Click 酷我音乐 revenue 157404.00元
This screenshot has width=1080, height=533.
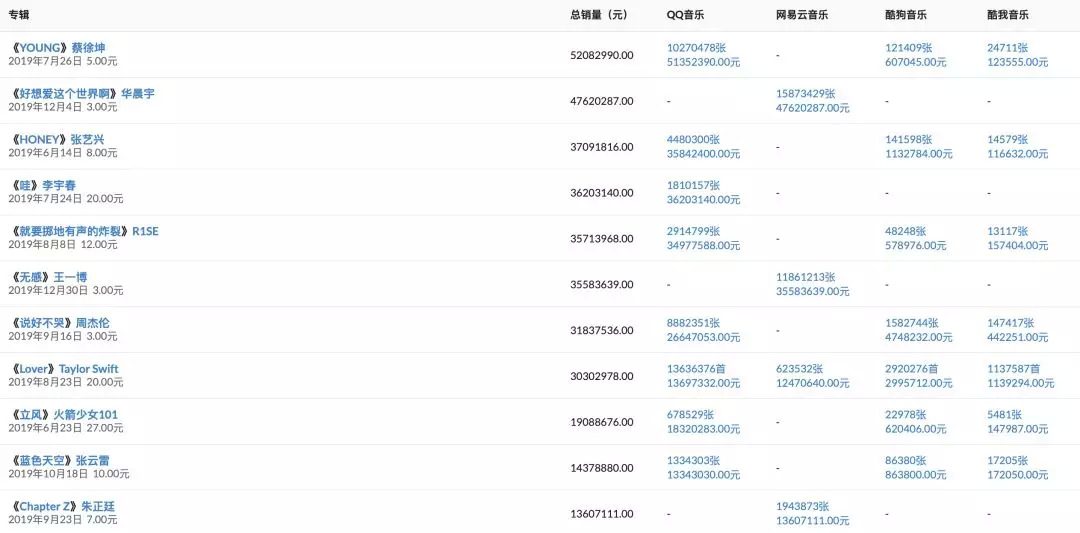[x=1017, y=246]
